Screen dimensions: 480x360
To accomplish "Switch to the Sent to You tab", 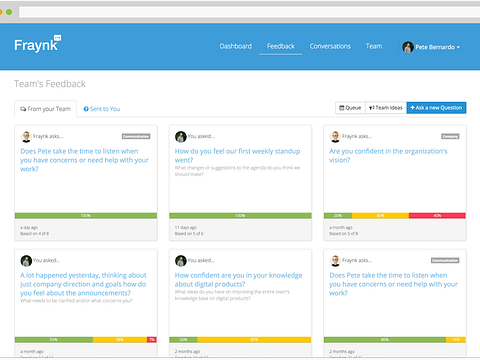I will pyautogui.click(x=102, y=109).
